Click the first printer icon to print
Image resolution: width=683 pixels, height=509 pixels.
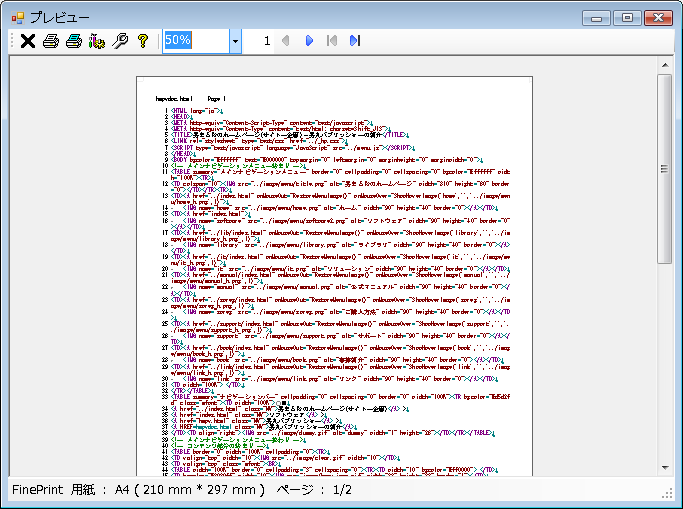[51, 41]
